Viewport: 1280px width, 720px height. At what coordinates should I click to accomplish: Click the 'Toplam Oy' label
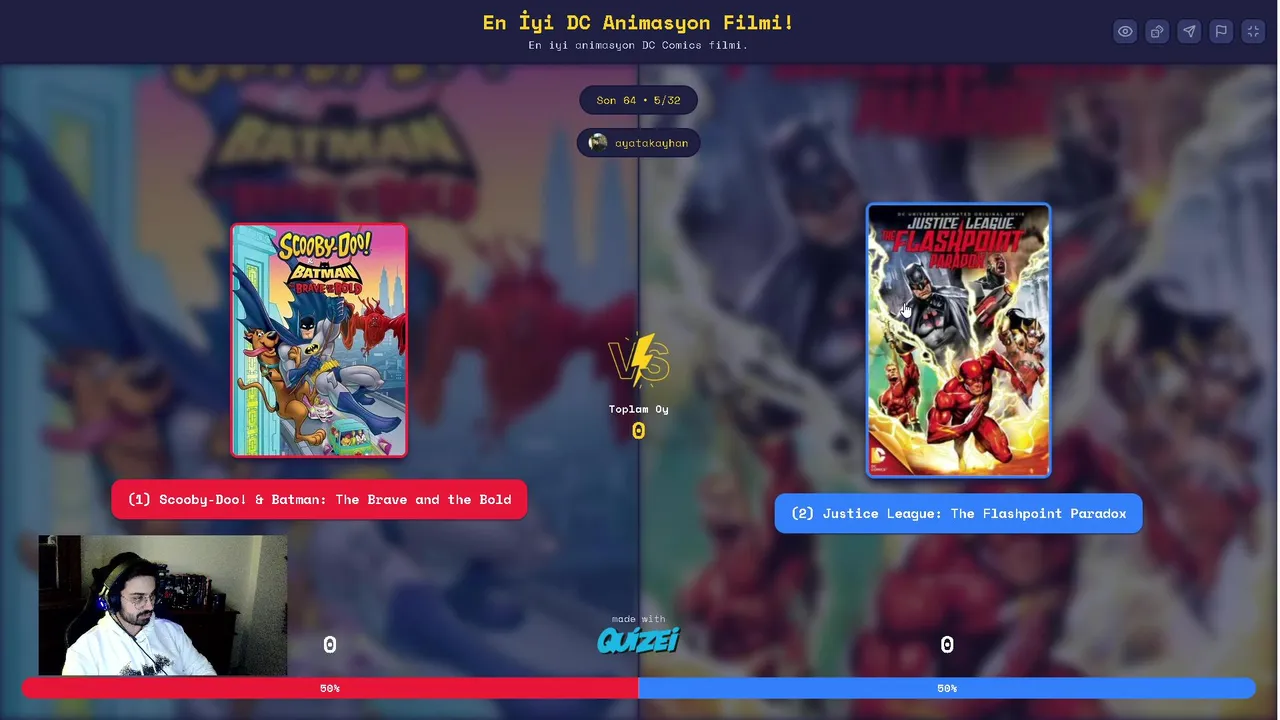(638, 409)
